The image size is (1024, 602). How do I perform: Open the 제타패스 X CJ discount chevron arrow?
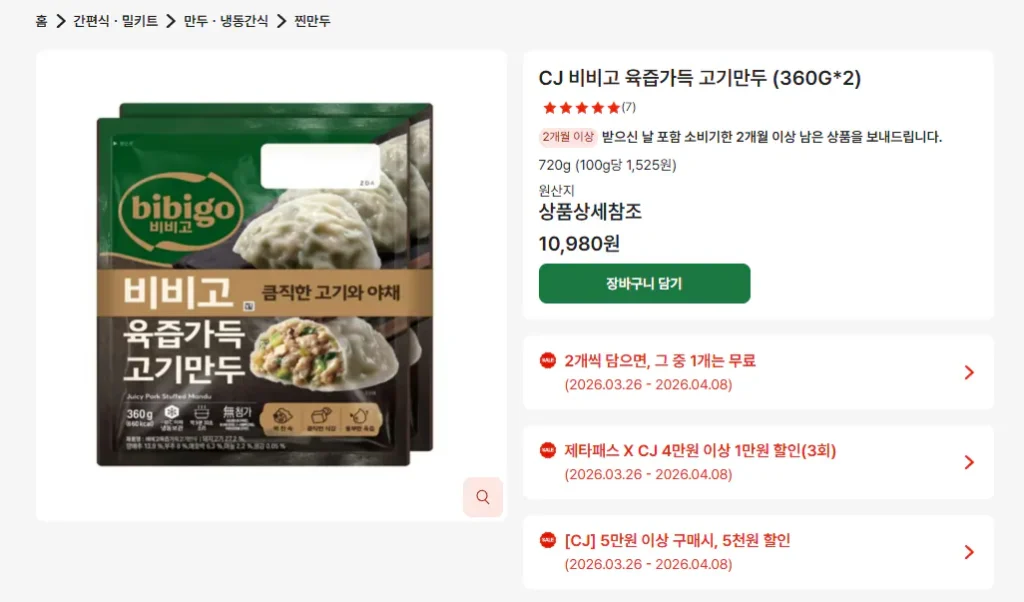coord(969,462)
